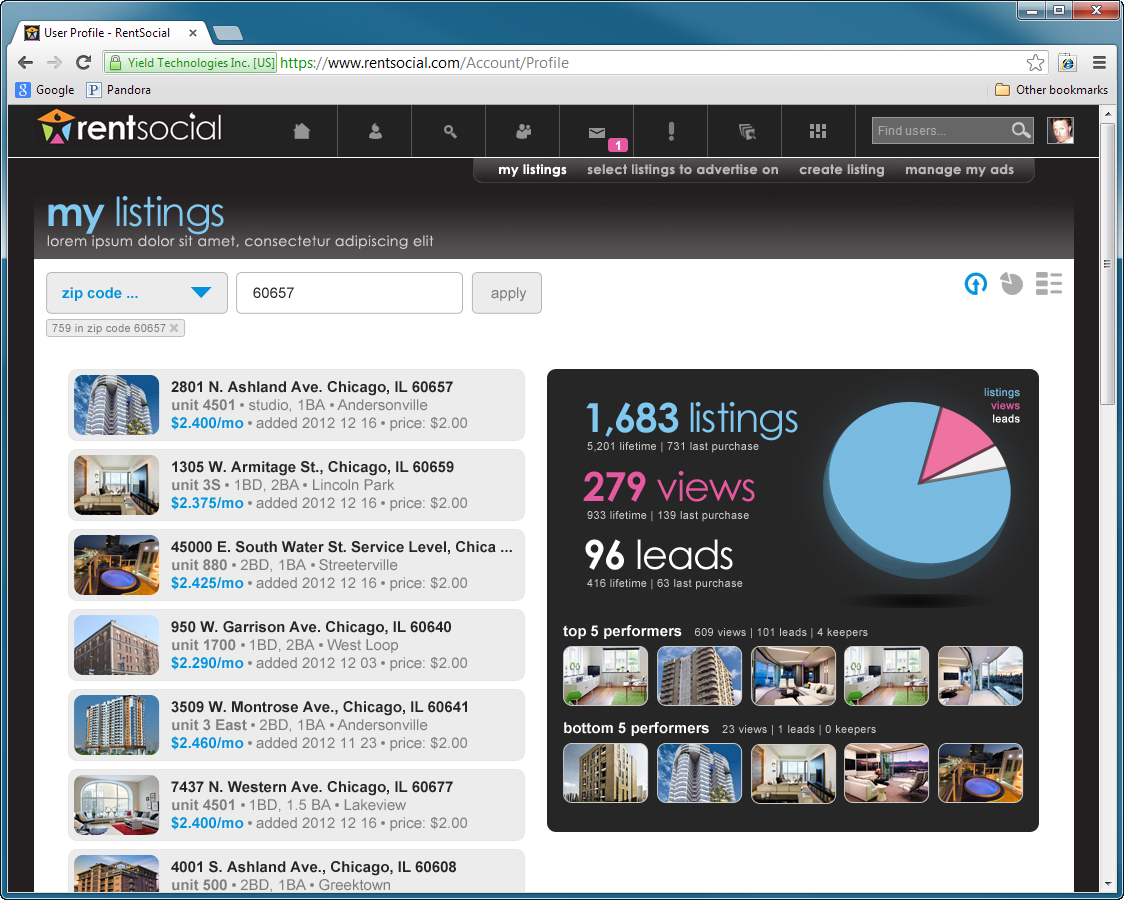The width and height of the screenshot is (1124, 900).
Task: Open fourth bottom performer thumbnail, sunset lounge
Action: [x=886, y=772]
